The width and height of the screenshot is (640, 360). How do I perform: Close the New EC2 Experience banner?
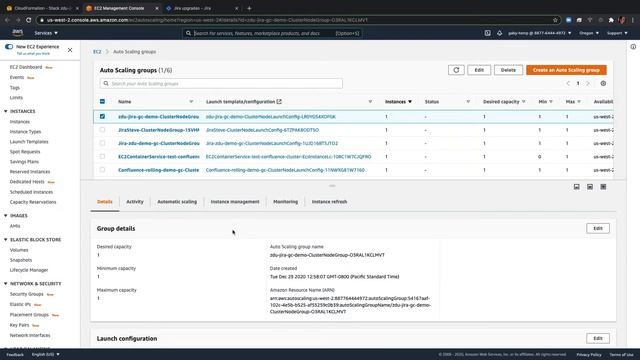coord(70,50)
